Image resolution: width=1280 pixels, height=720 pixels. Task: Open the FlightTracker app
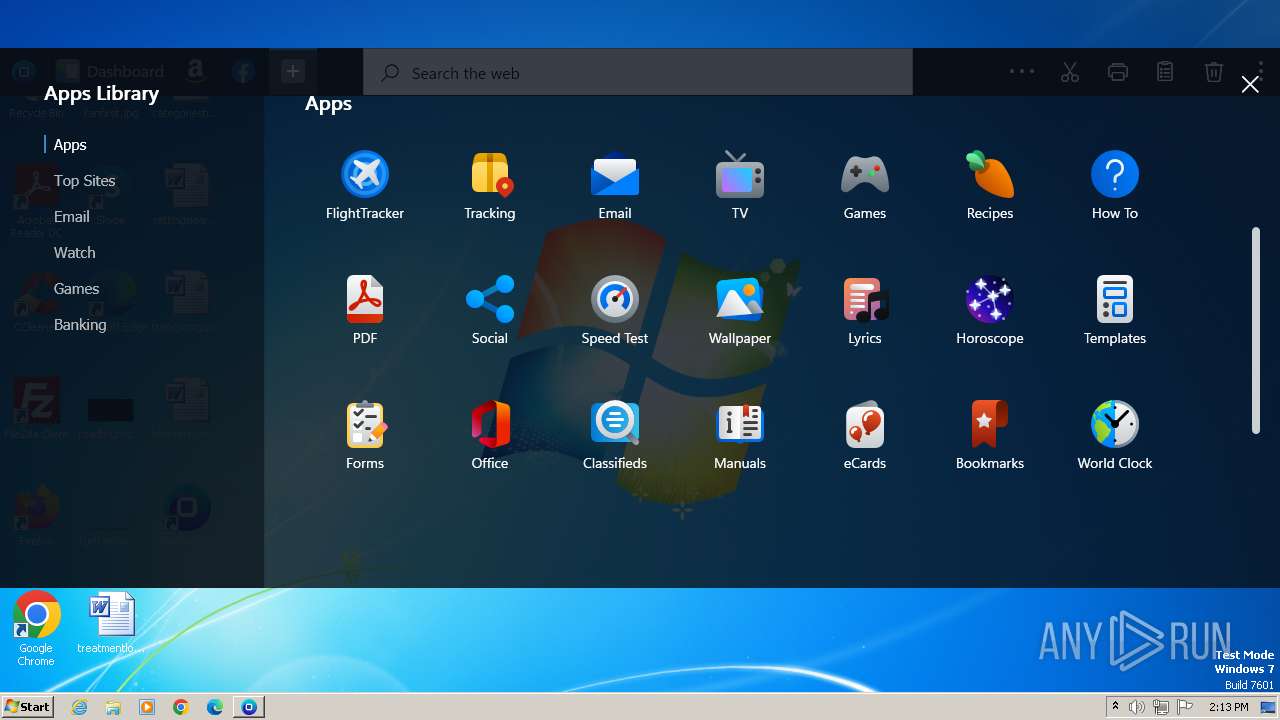pyautogui.click(x=365, y=186)
